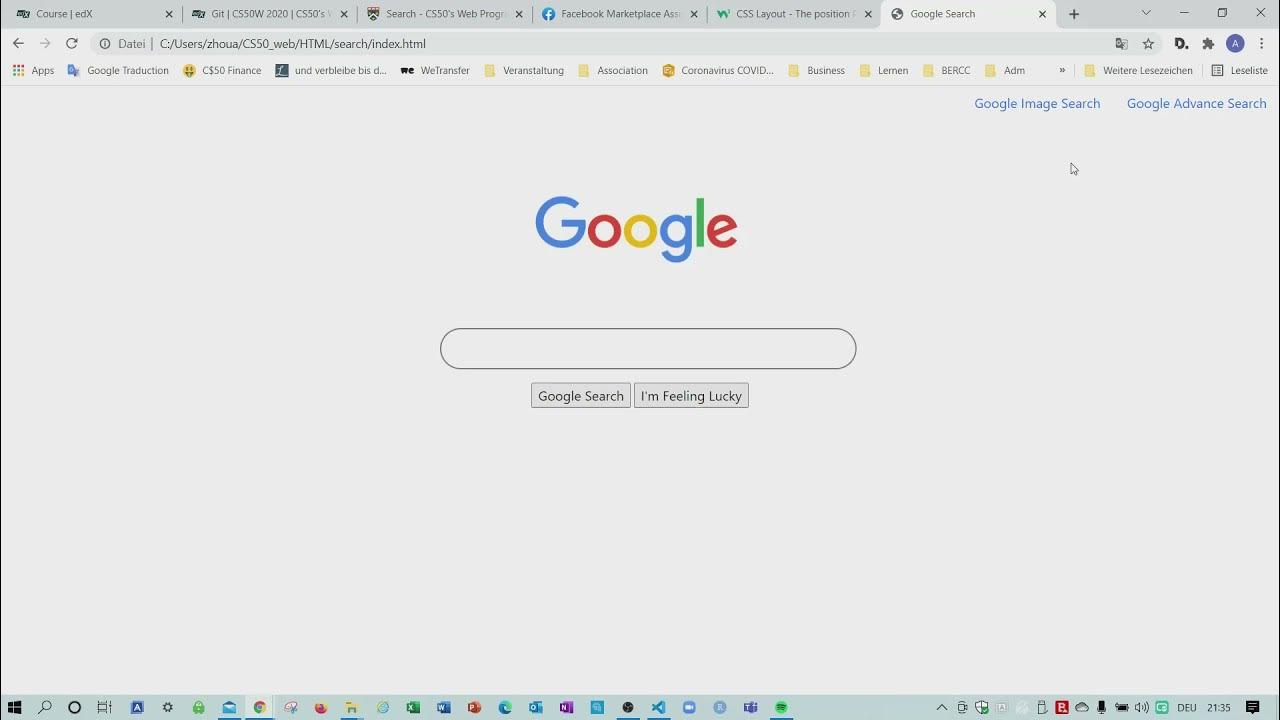The width and height of the screenshot is (1280, 720).
Task: Open the Settings gear in taskbar
Action: 167,707
